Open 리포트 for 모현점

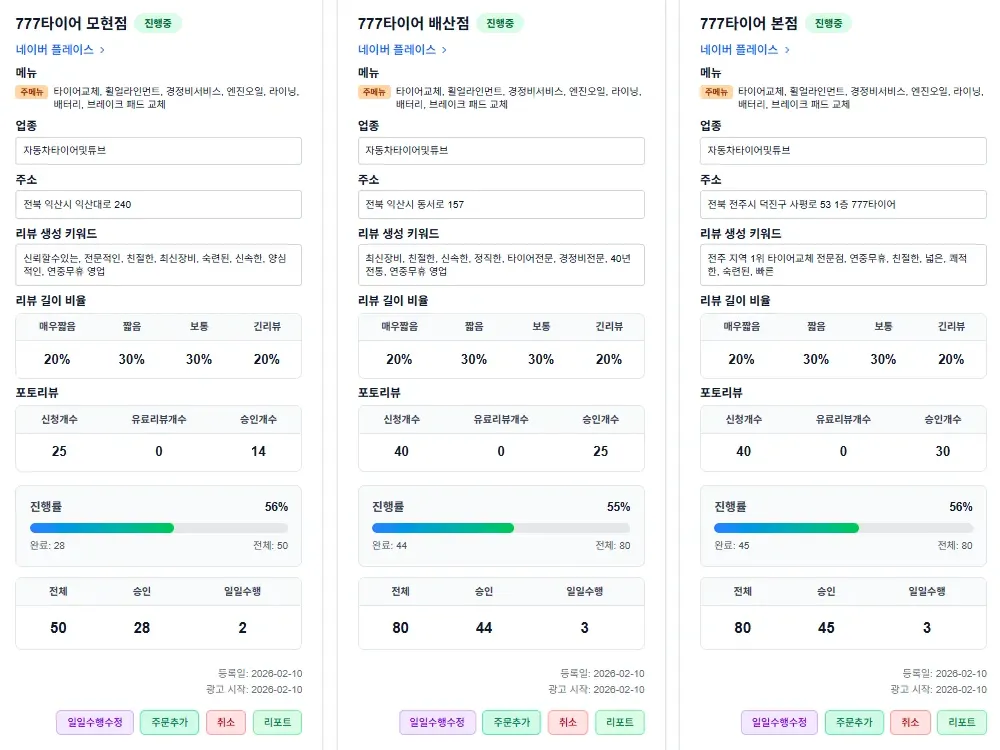[x=277, y=721]
